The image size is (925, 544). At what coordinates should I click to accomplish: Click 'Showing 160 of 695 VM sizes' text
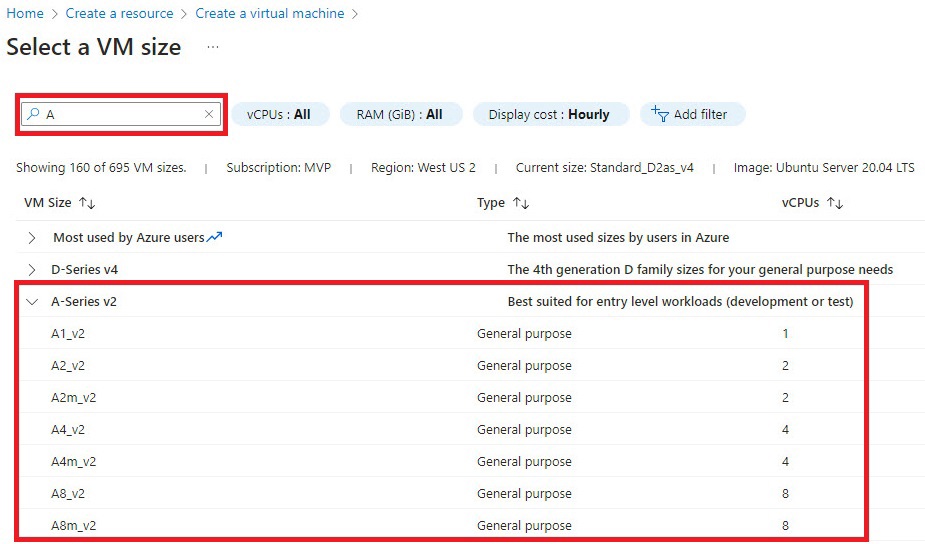click(101, 168)
